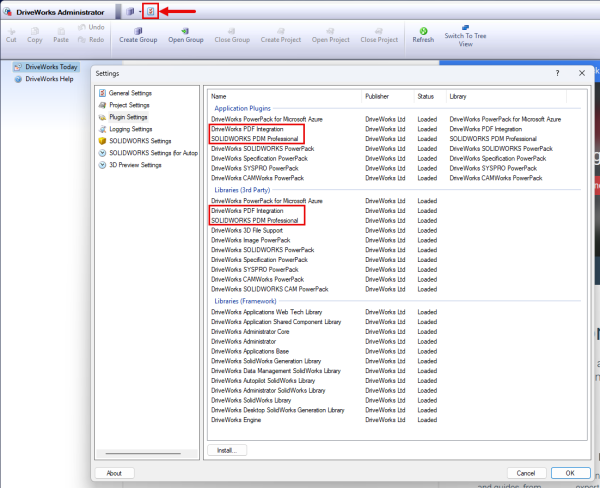Click the Install... button

[226, 450]
